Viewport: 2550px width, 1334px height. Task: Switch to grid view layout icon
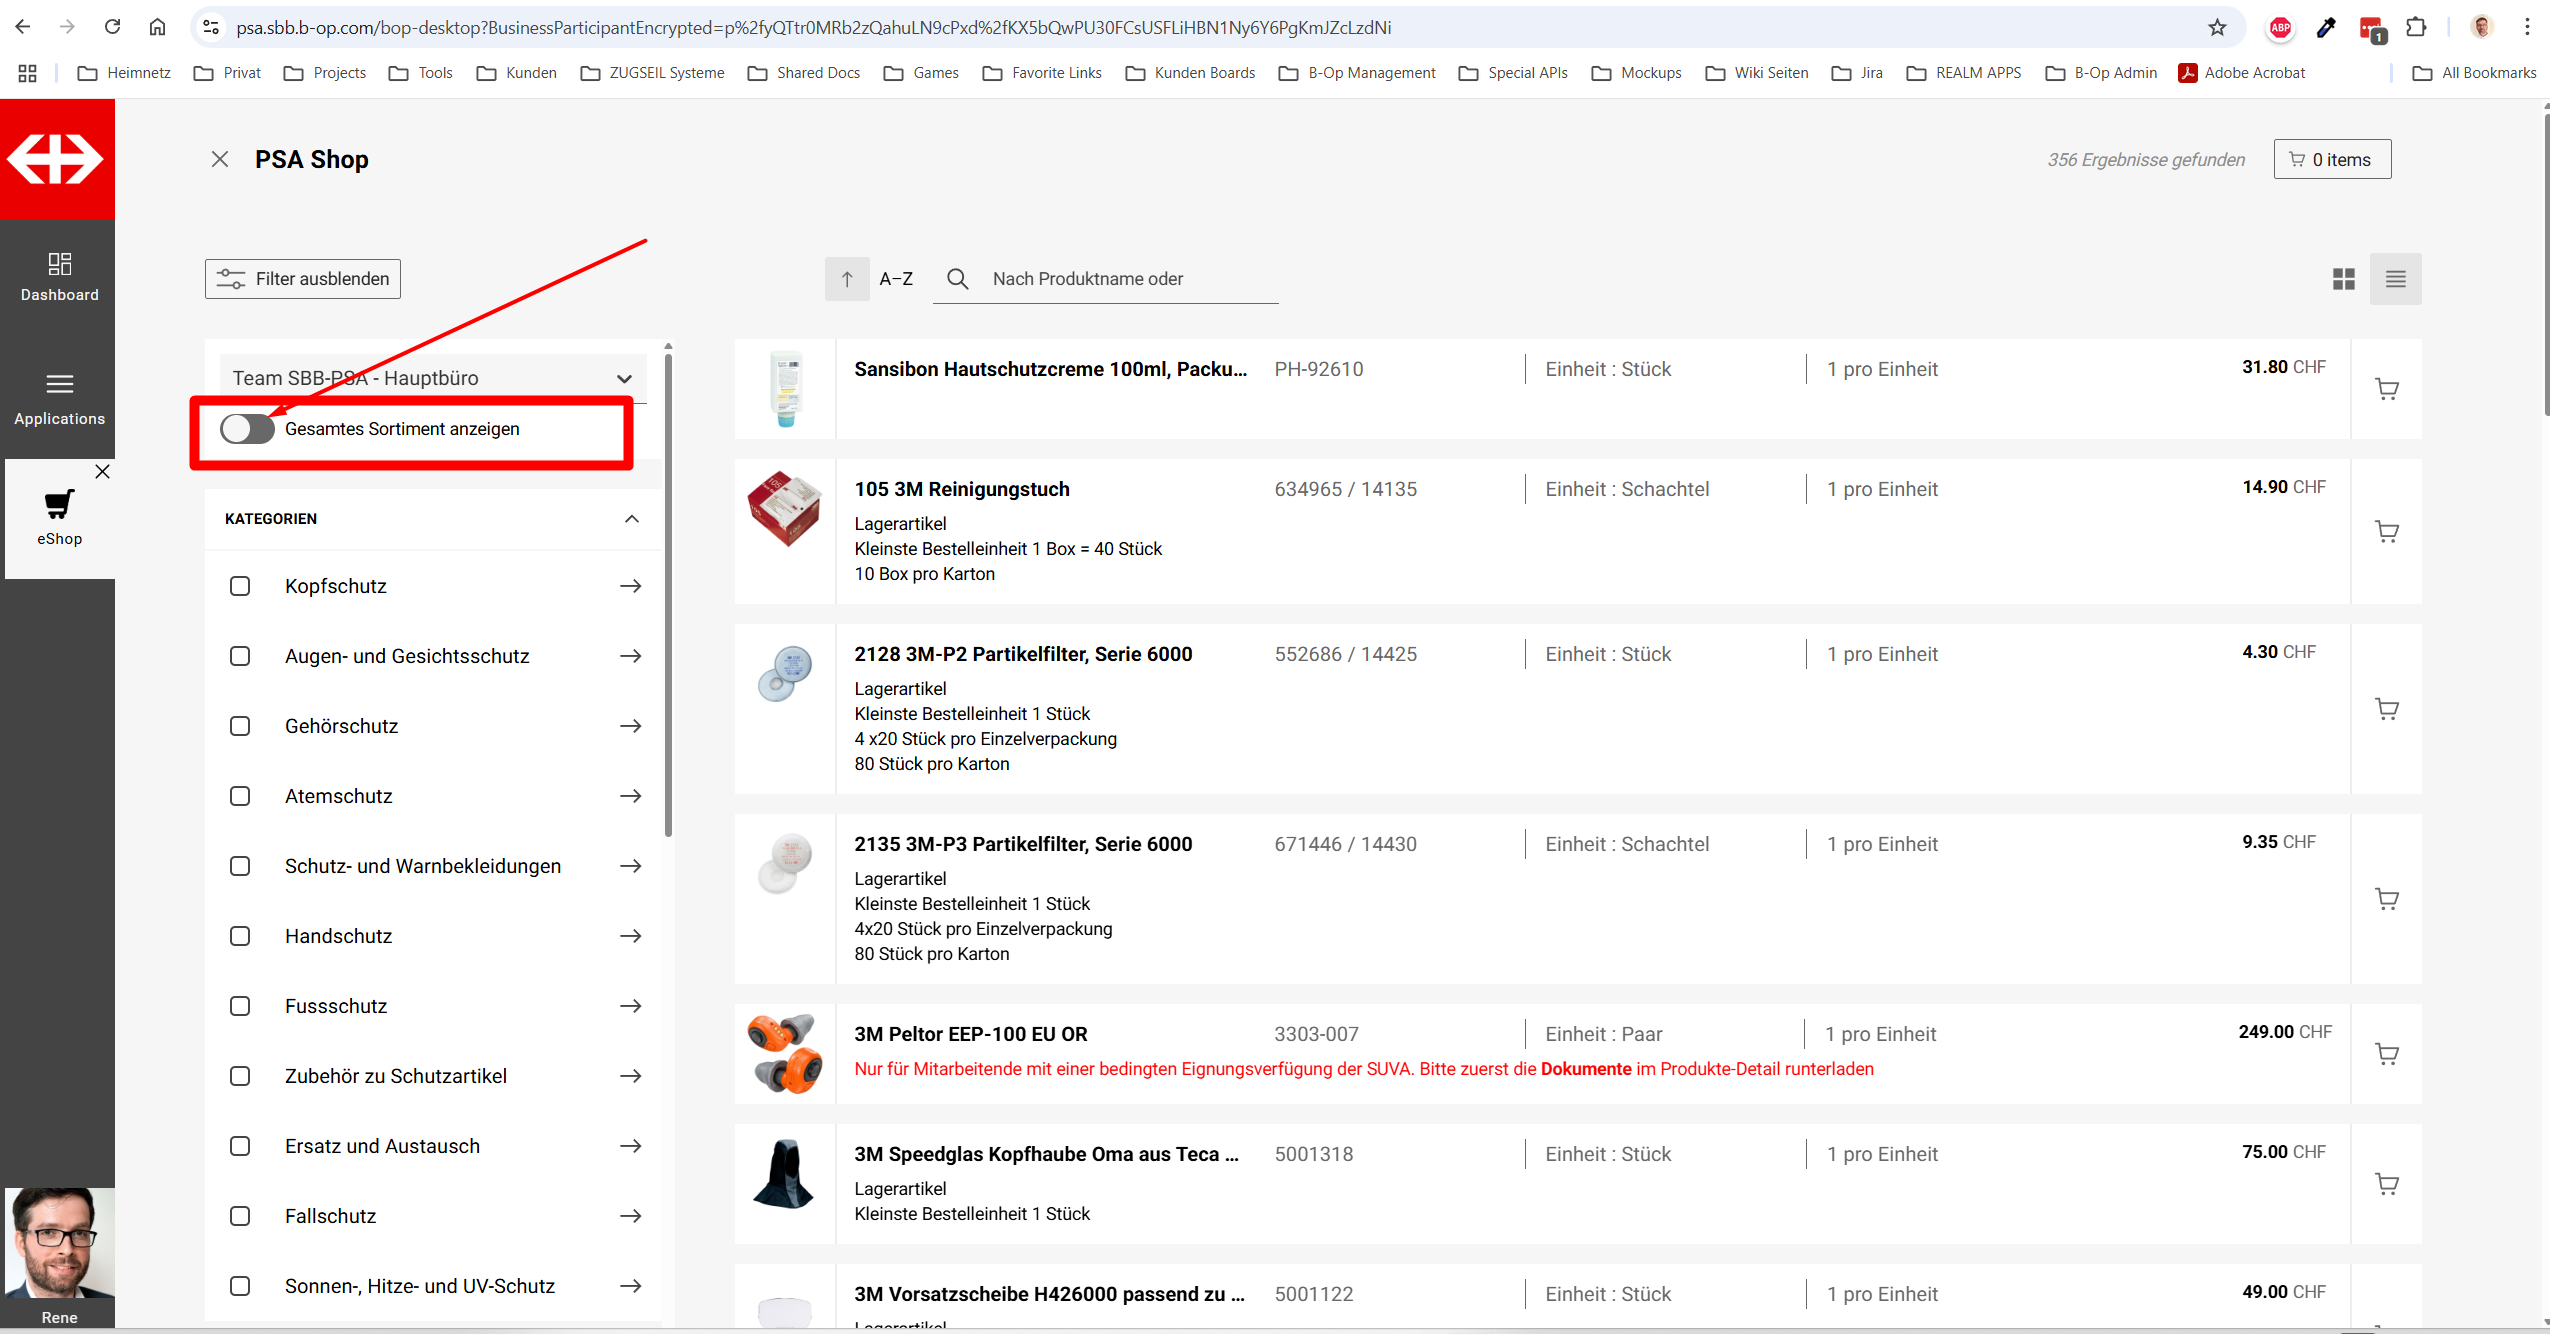2343,279
